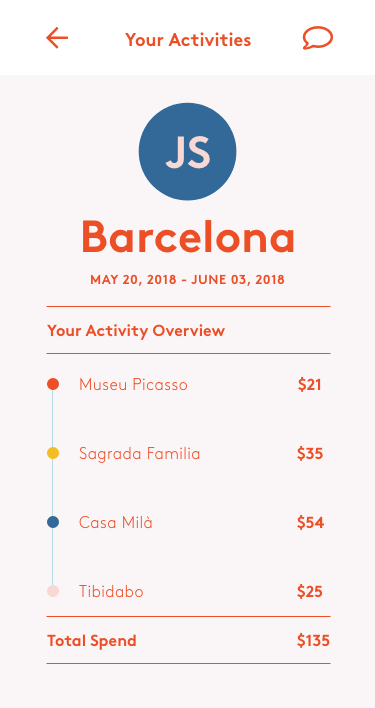The image size is (375, 708).
Task: Click the $35 Sagrada Familia price
Action: [310, 453]
